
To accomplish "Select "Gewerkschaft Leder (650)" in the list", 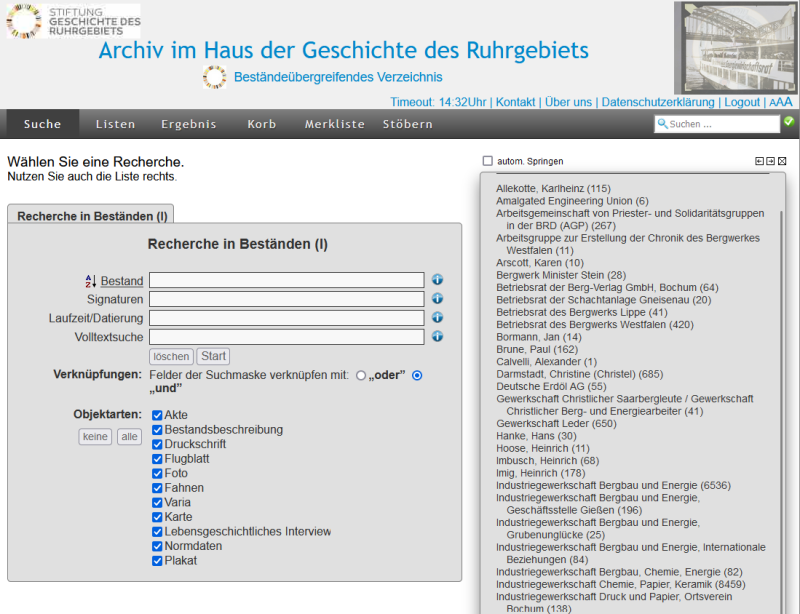I will click(556, 424).
